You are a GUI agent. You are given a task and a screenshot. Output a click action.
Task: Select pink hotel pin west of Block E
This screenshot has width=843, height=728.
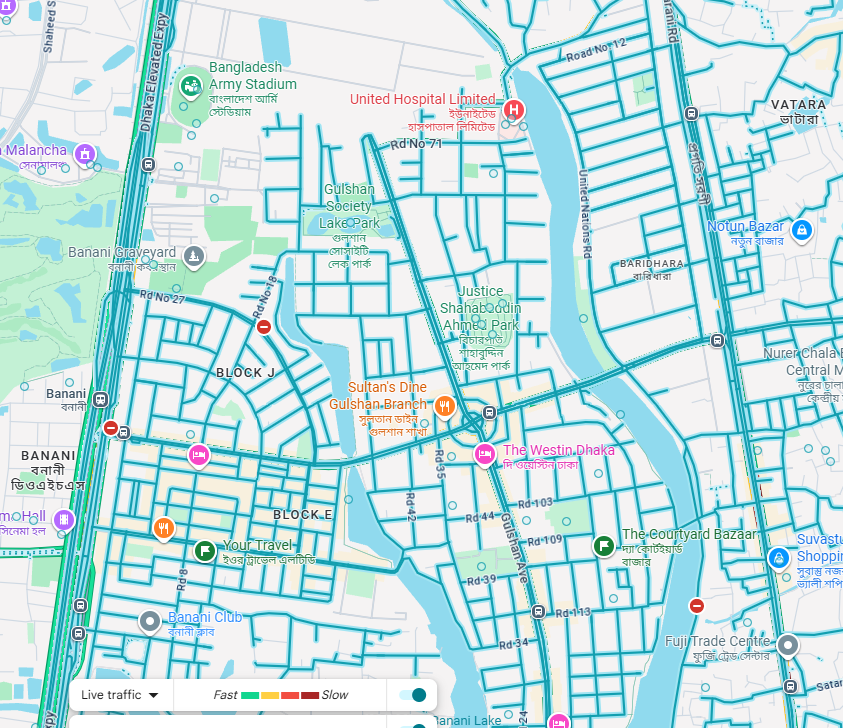click(x=198, y=455)
